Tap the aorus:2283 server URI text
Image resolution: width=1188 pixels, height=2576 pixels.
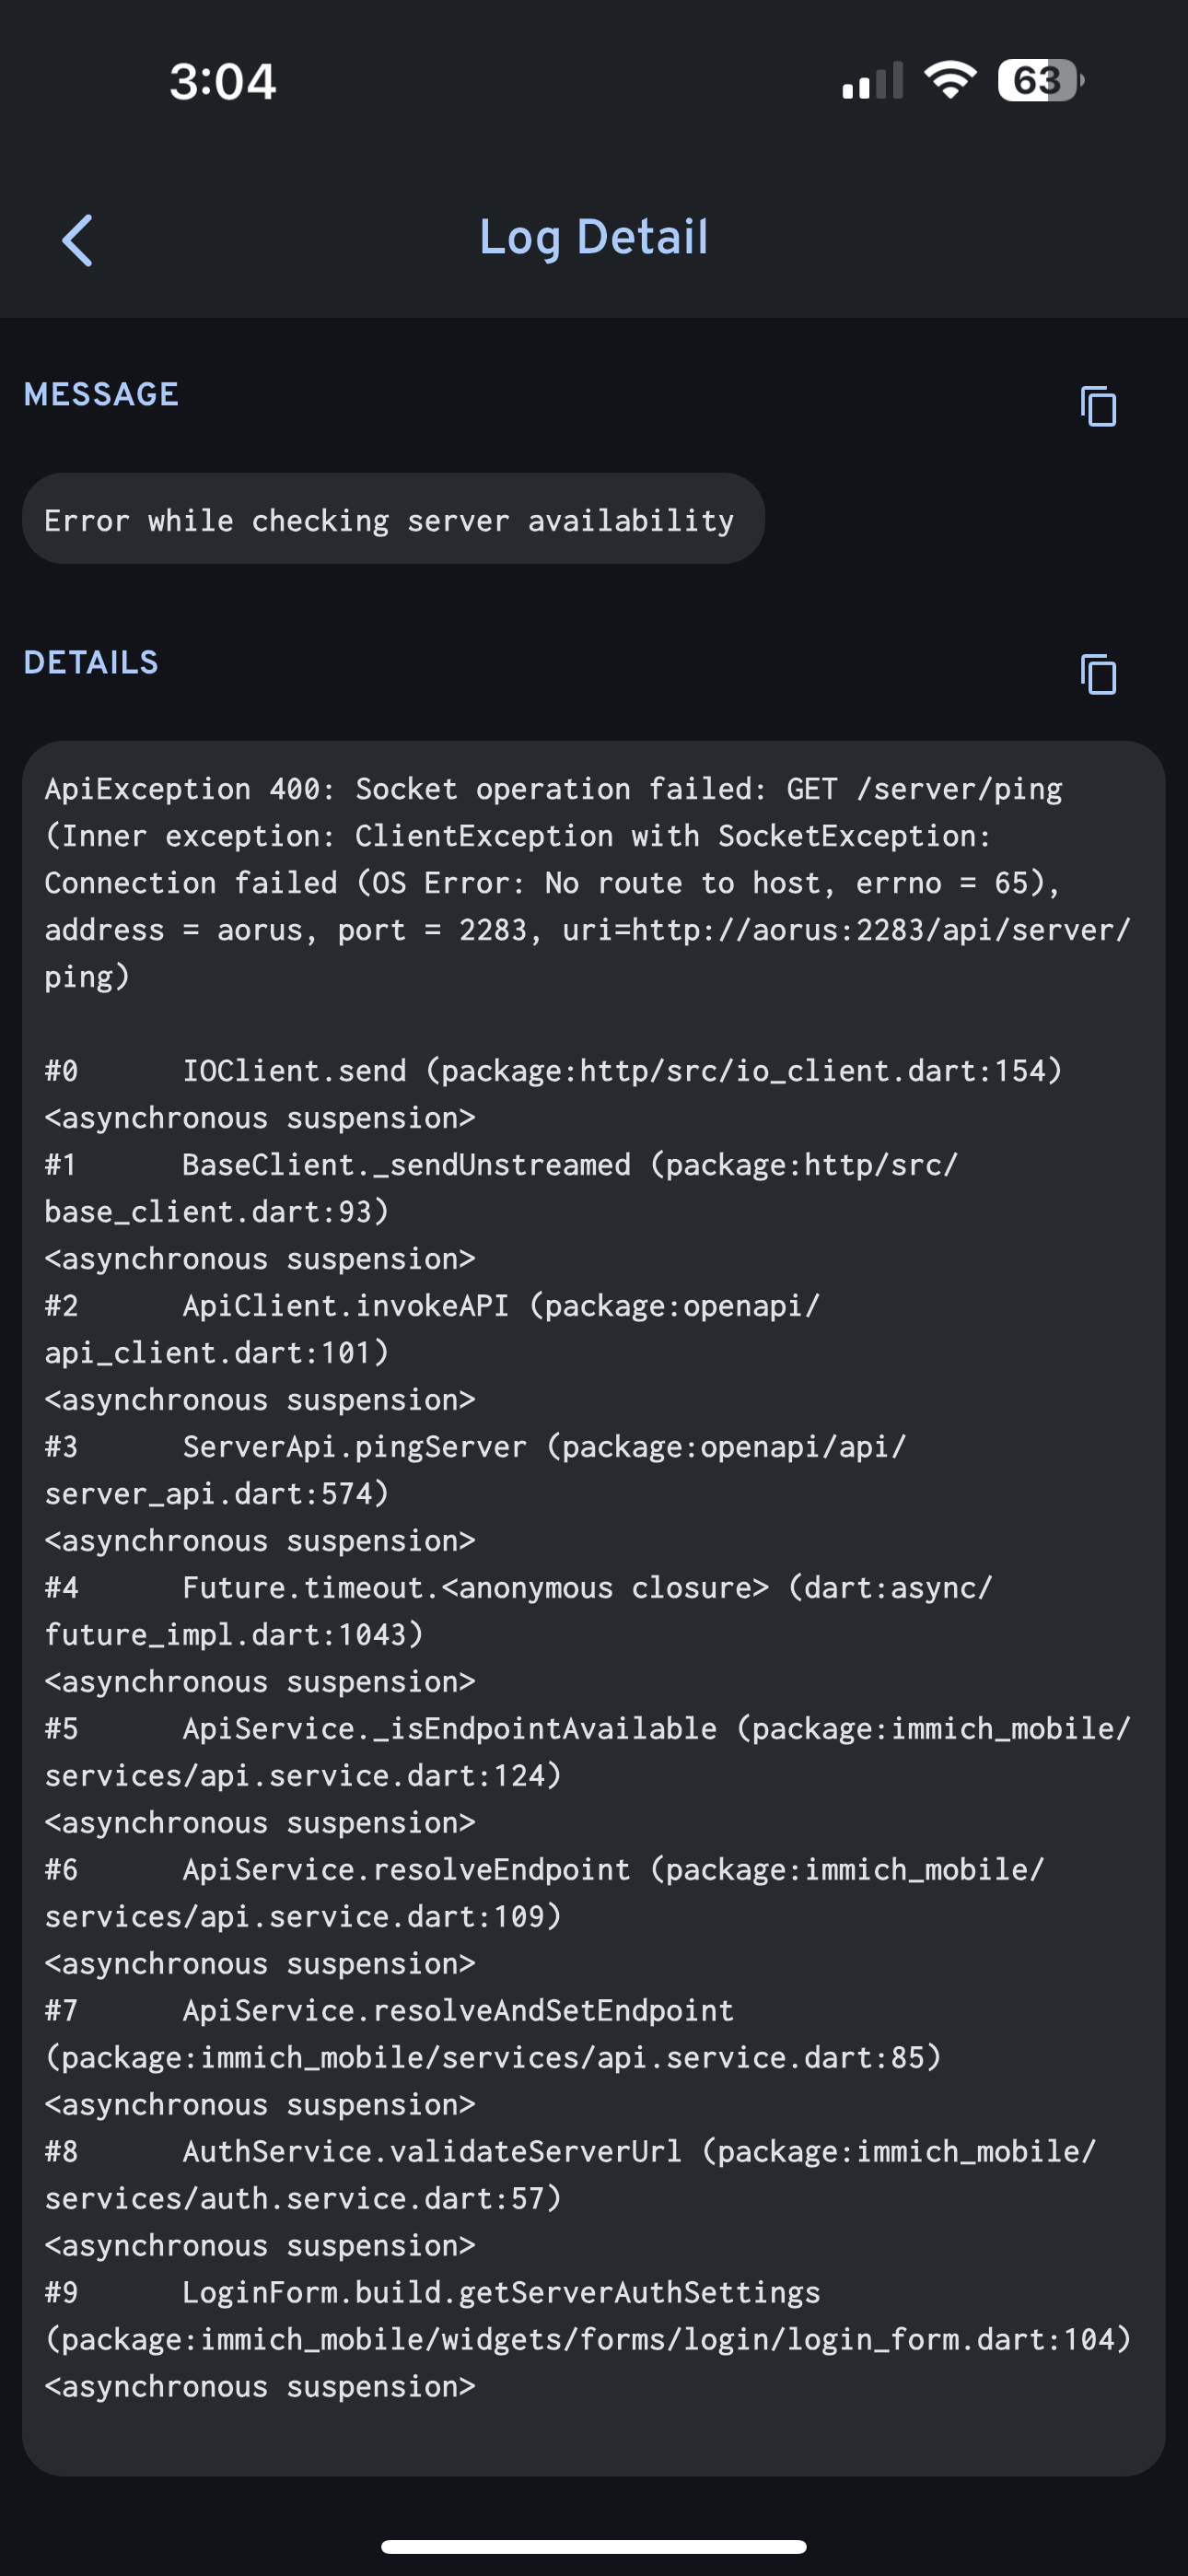click(x=845, y=930)
